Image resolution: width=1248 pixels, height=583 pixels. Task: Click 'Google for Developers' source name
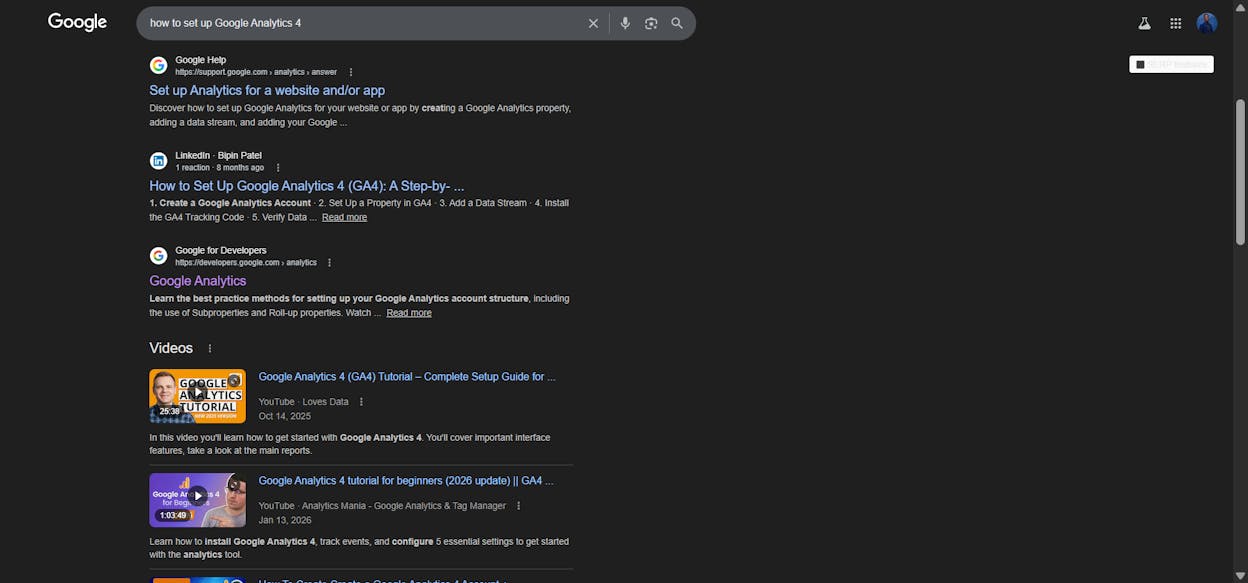(x=221, y=251)
